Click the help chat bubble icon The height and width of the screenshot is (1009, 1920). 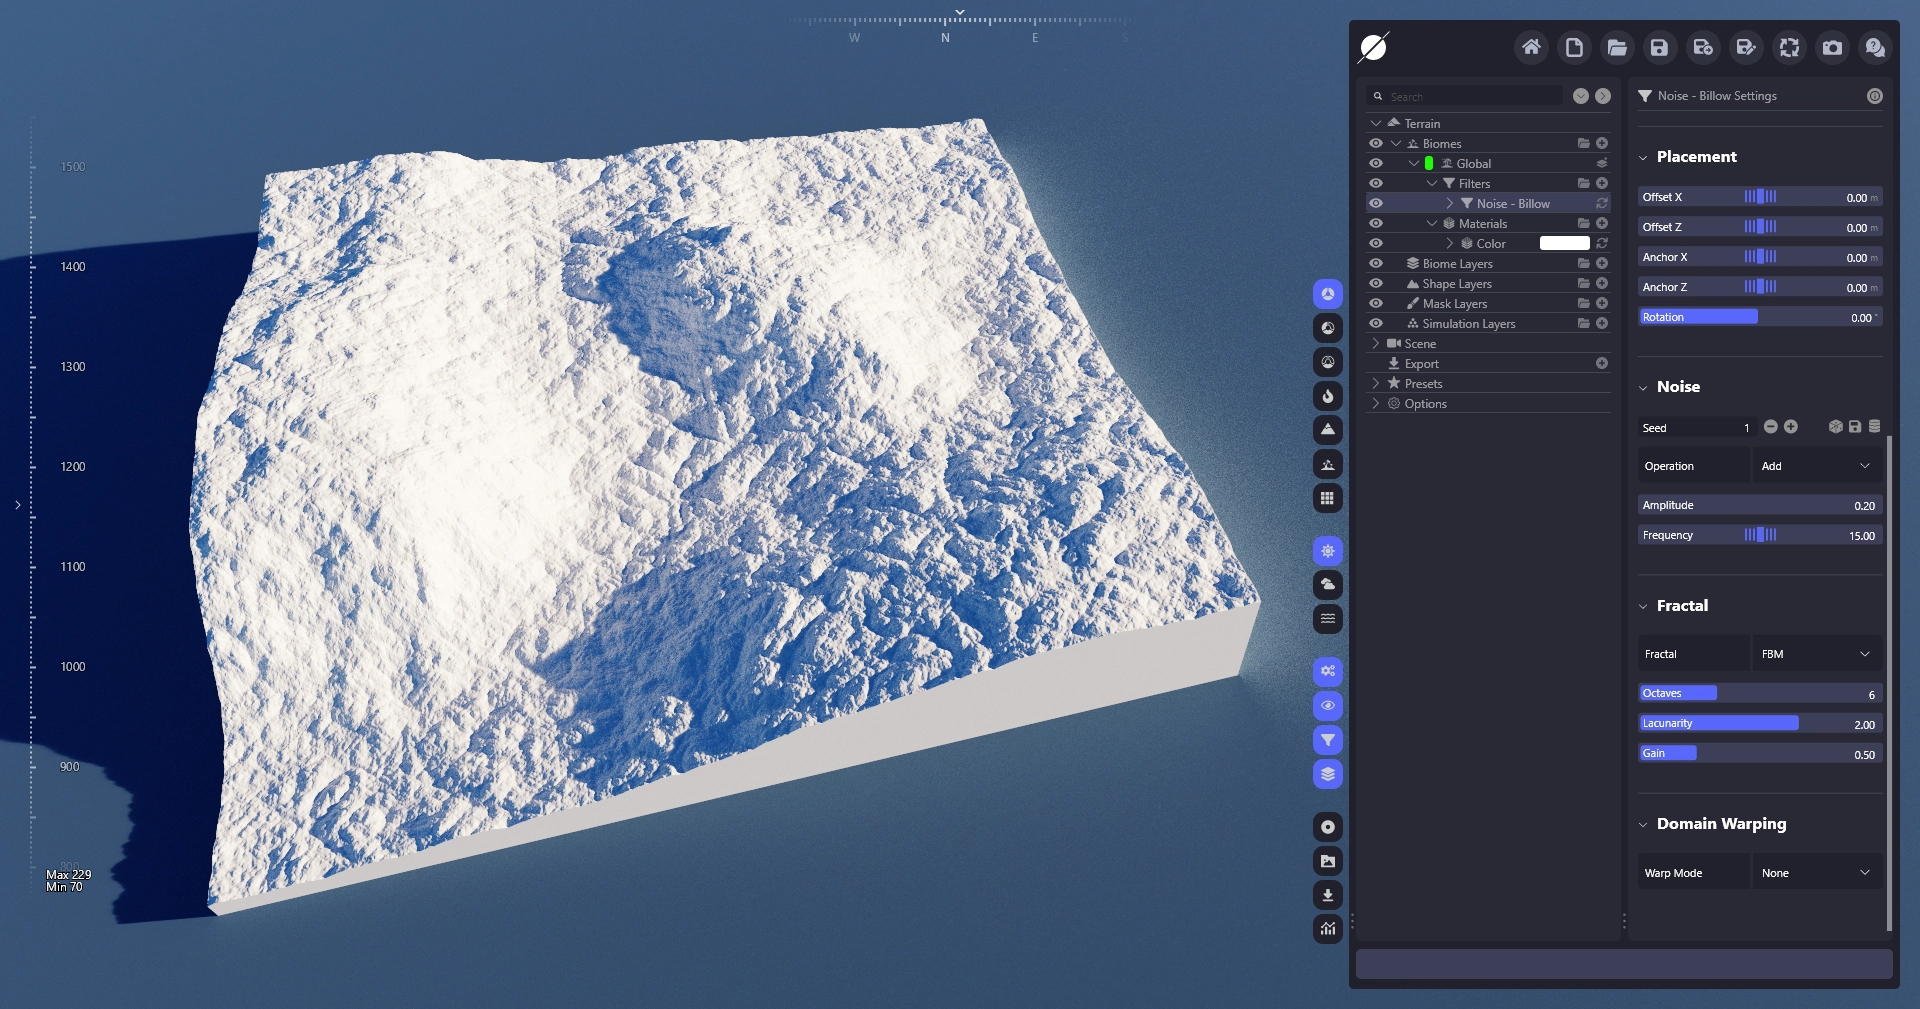[x=1875, y=47]
